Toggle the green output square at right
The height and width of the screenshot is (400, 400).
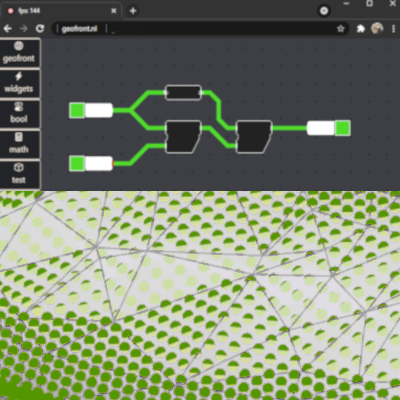coord(343,128)
